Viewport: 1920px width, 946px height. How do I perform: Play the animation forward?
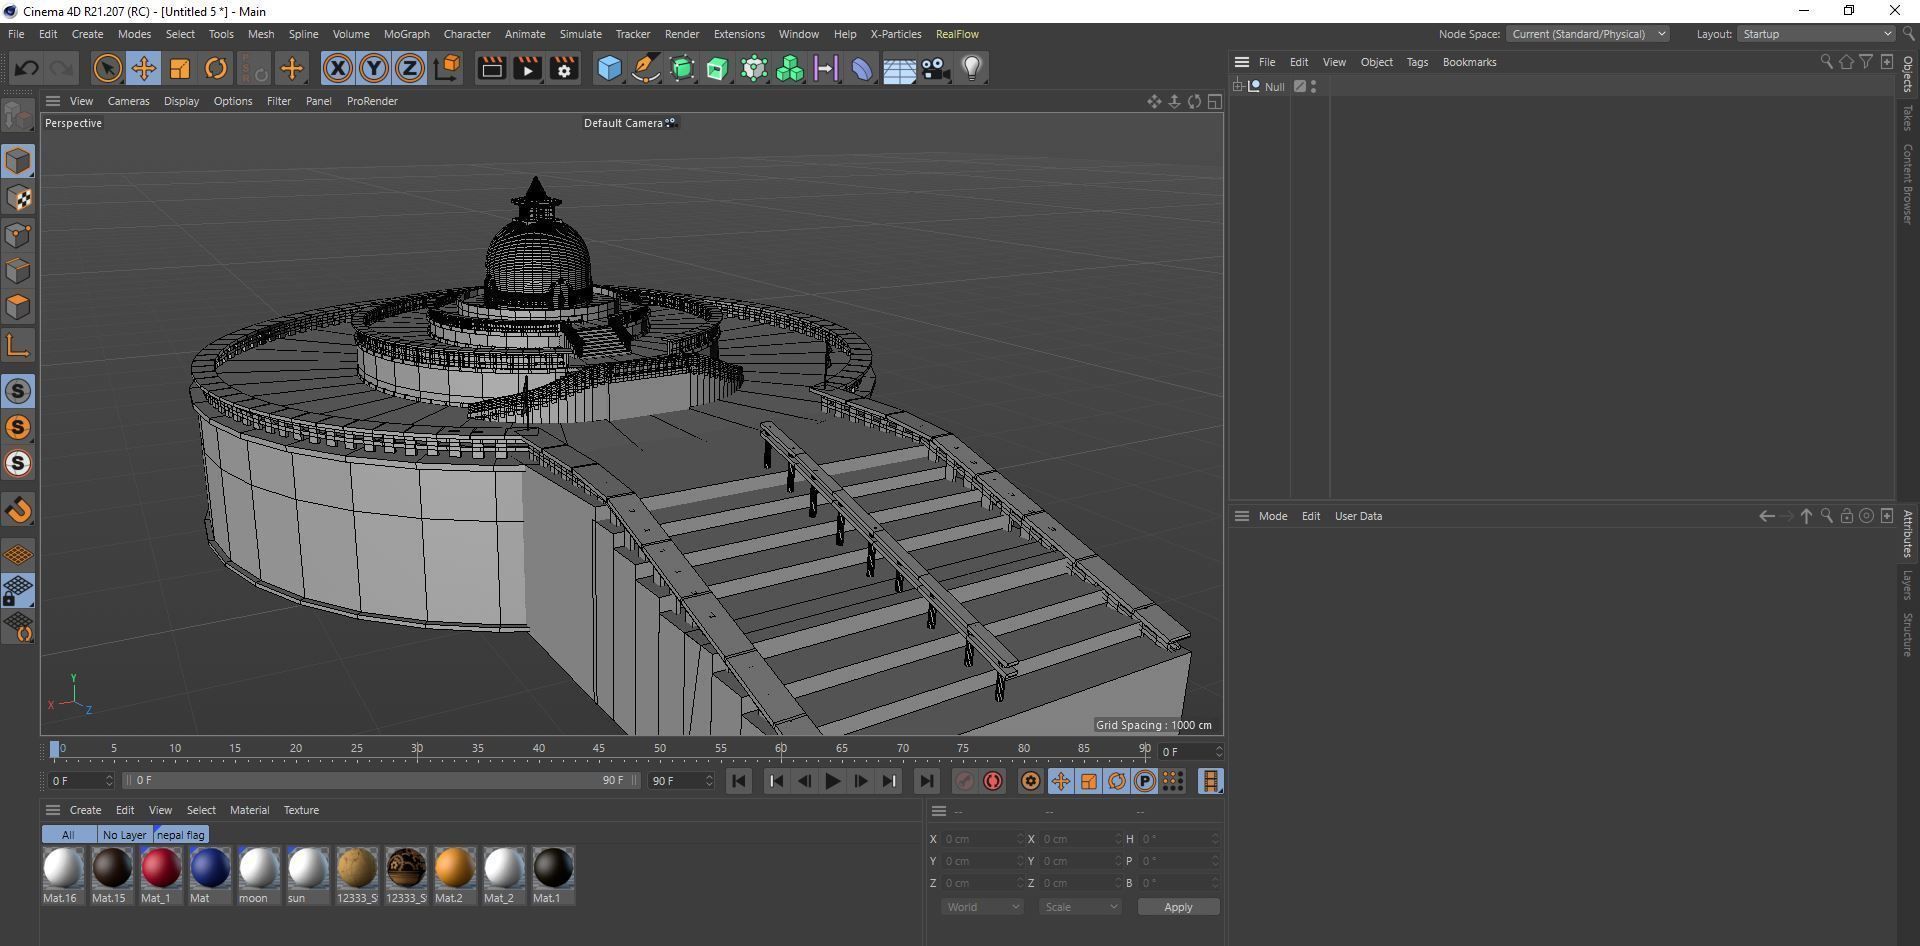[832, 781]
